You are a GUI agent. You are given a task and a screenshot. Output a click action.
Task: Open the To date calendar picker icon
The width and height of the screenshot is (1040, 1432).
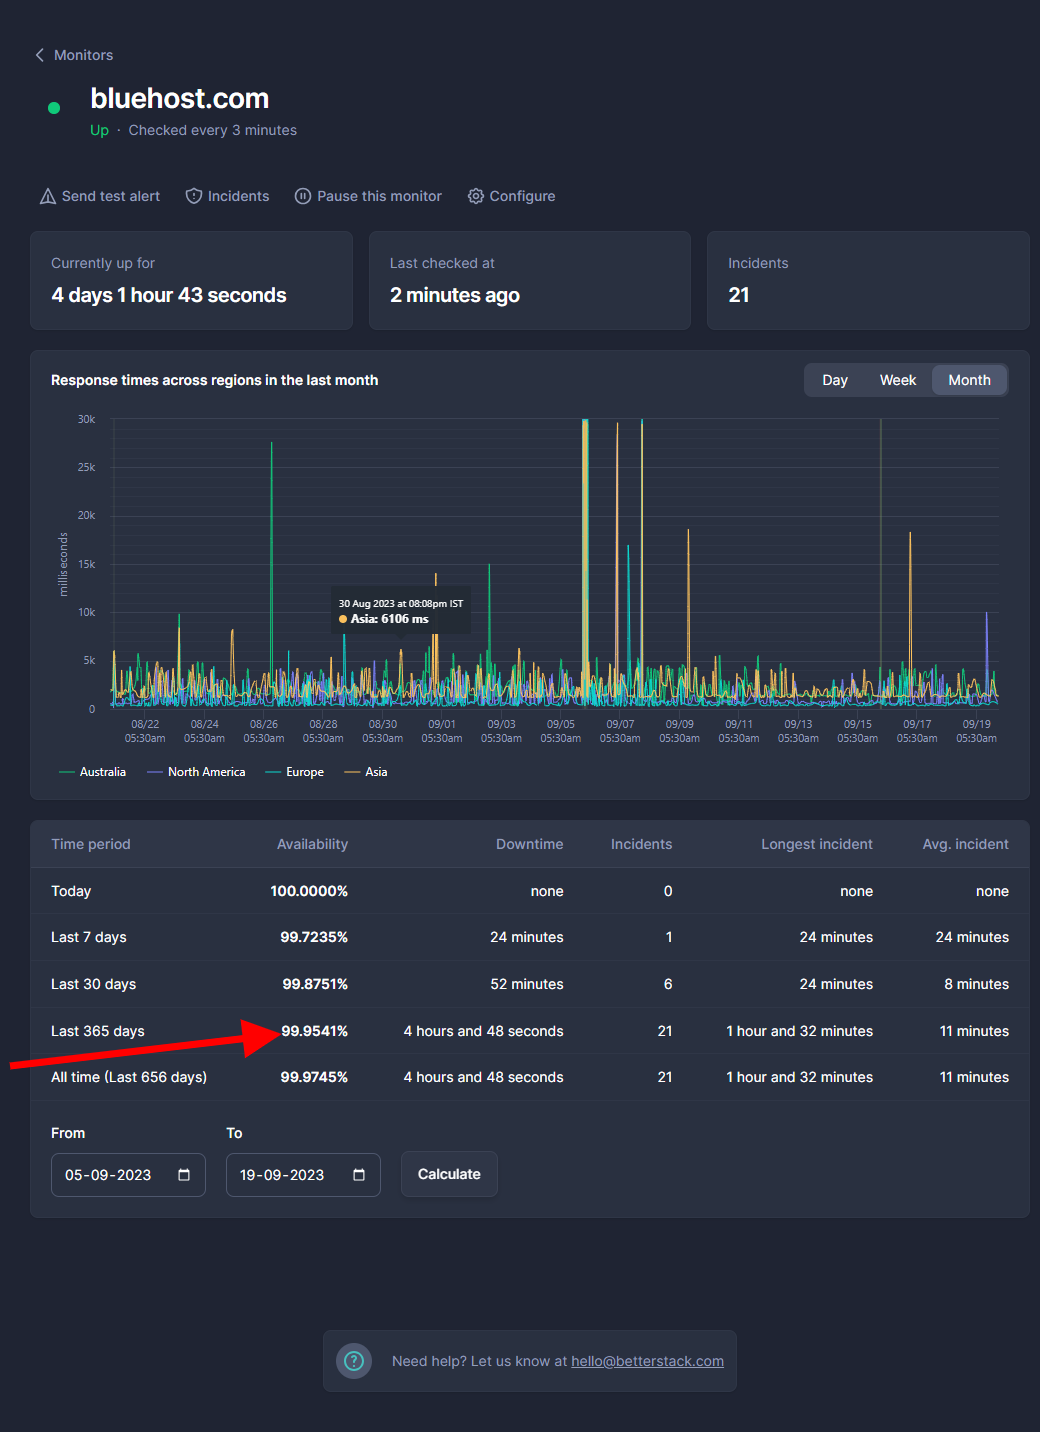click(x=359, y=1175)
